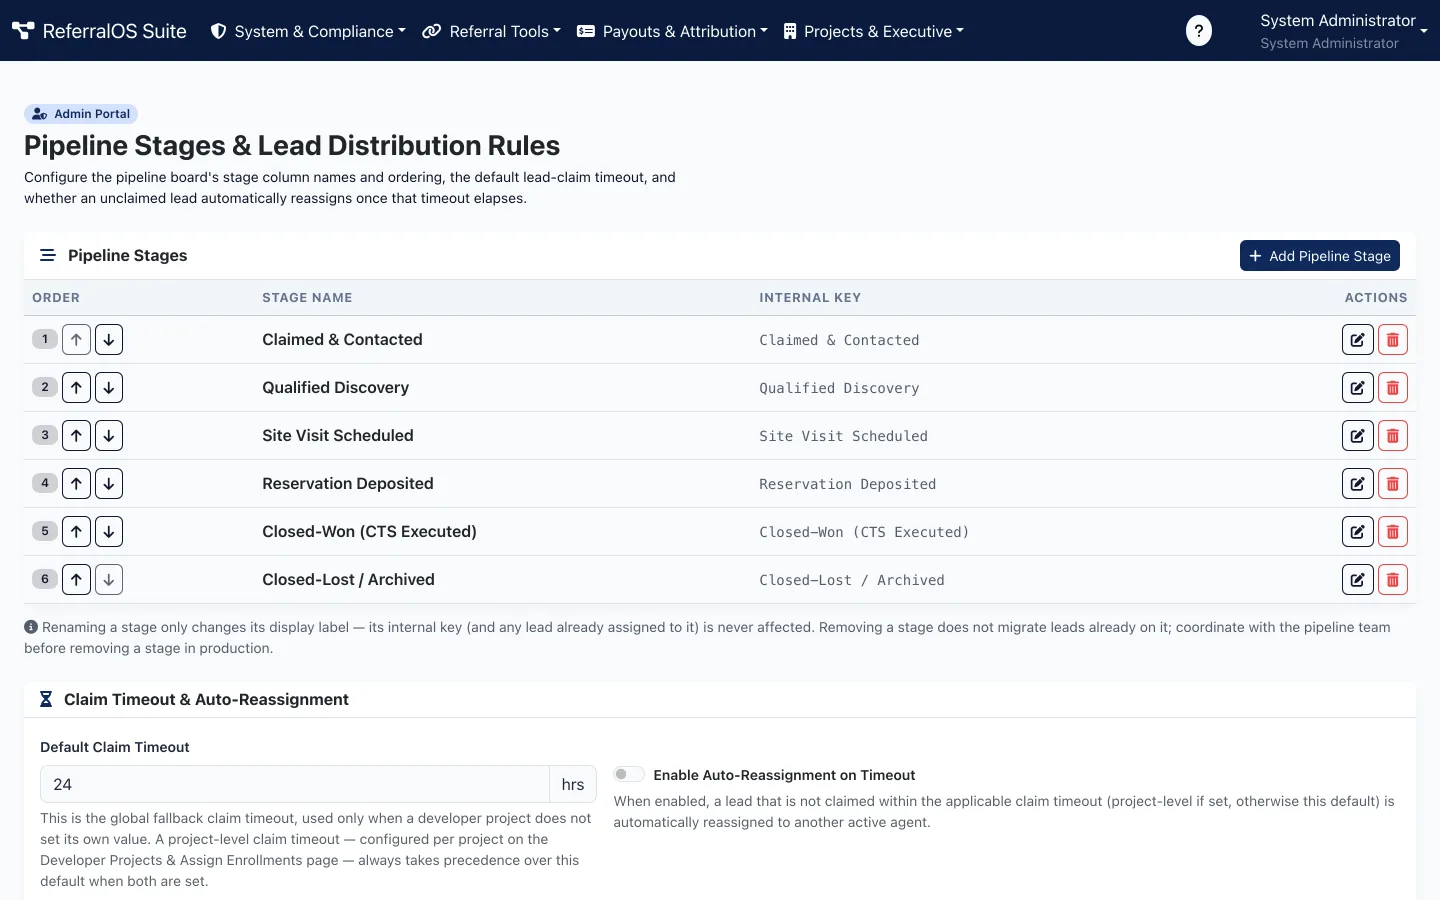Click the Pipeline Stages section heading
The height and width of the screenshot is (900, 1440).
point(127,255)
